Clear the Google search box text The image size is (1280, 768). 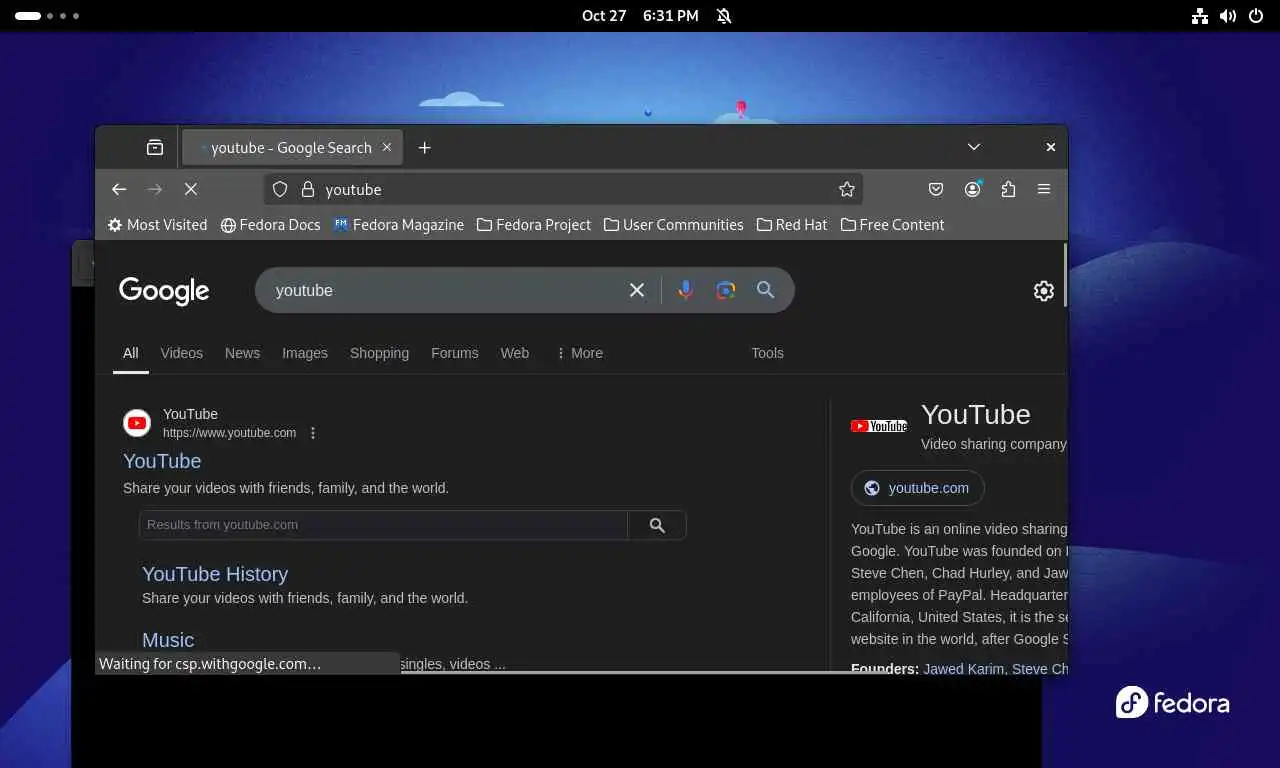coord(637,290)
